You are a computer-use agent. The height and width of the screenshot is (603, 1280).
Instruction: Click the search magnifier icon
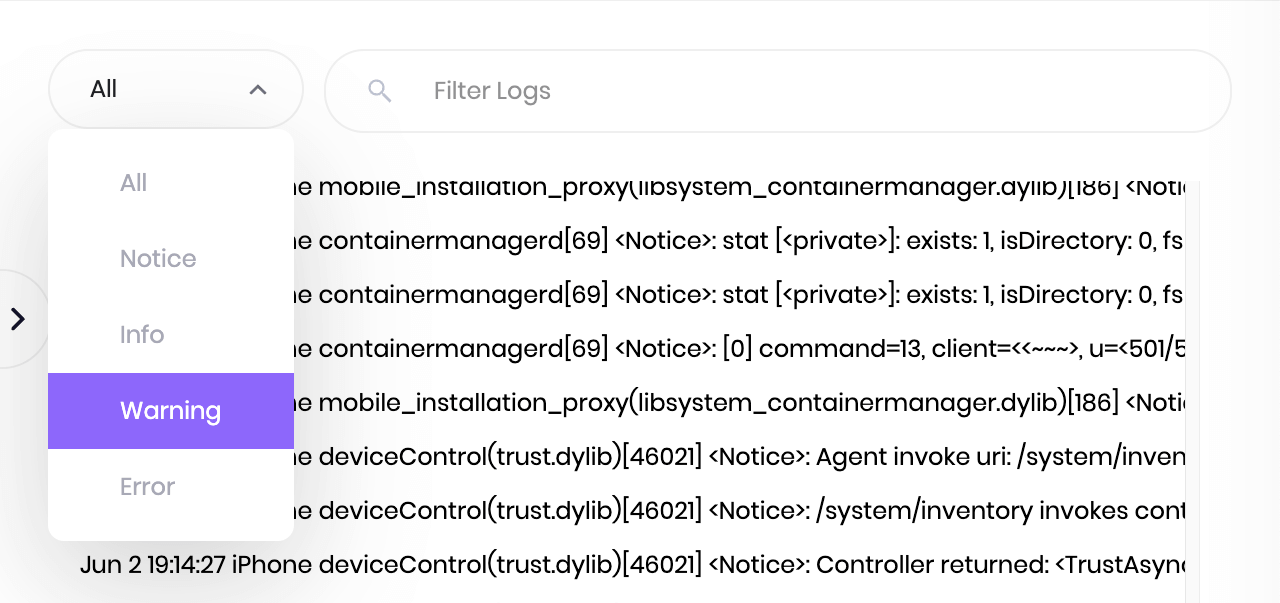point(379,91)
